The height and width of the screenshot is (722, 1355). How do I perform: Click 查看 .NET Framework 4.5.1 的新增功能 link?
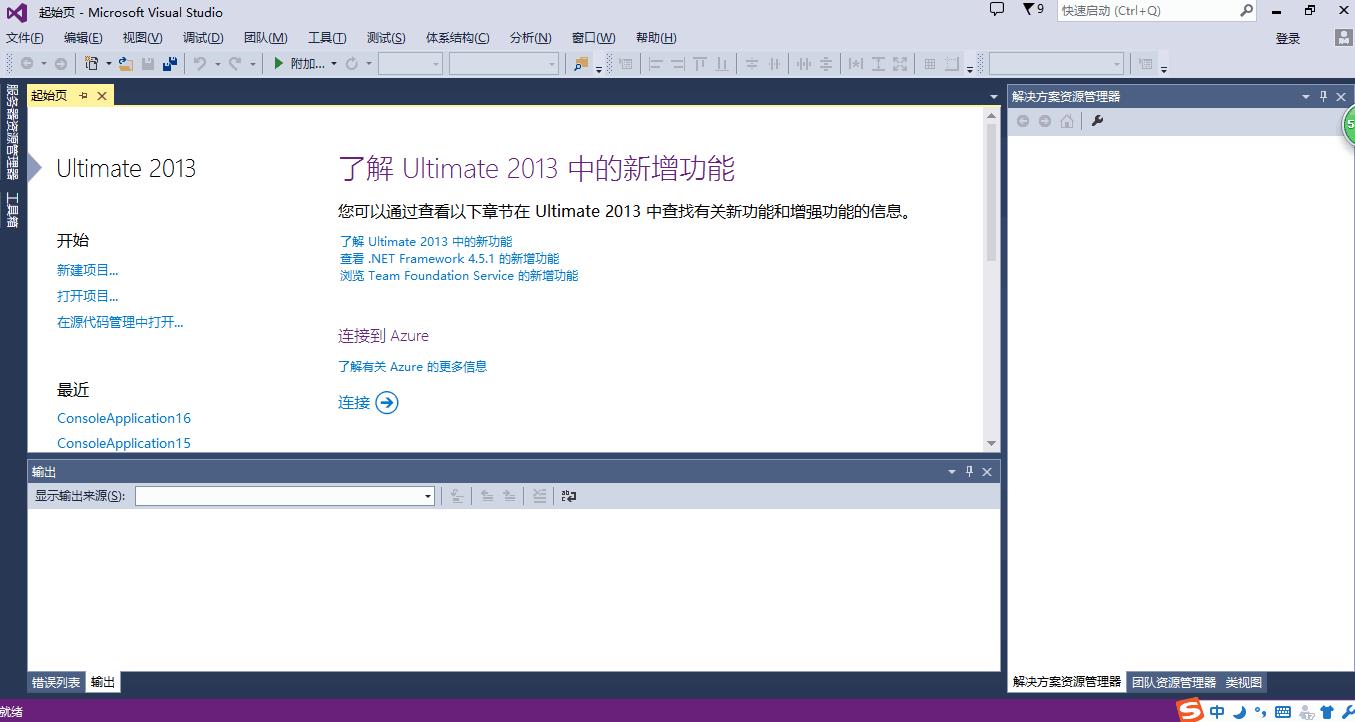pos(450,258)
